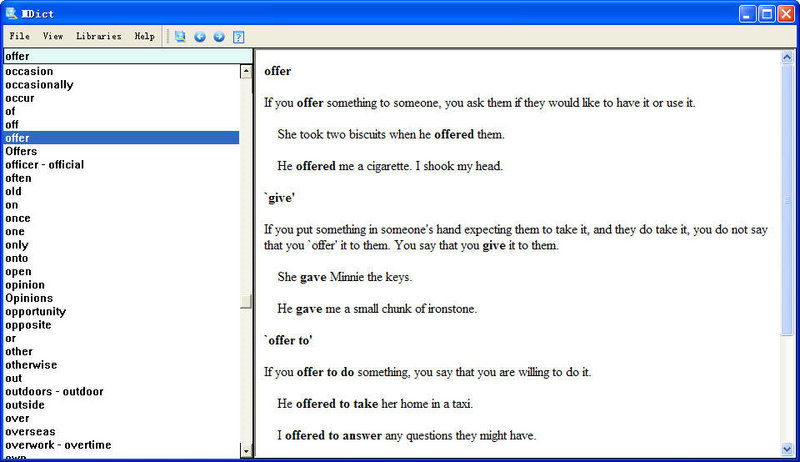
Task: Click the MDict icon in the title bar
Action: 12,13
